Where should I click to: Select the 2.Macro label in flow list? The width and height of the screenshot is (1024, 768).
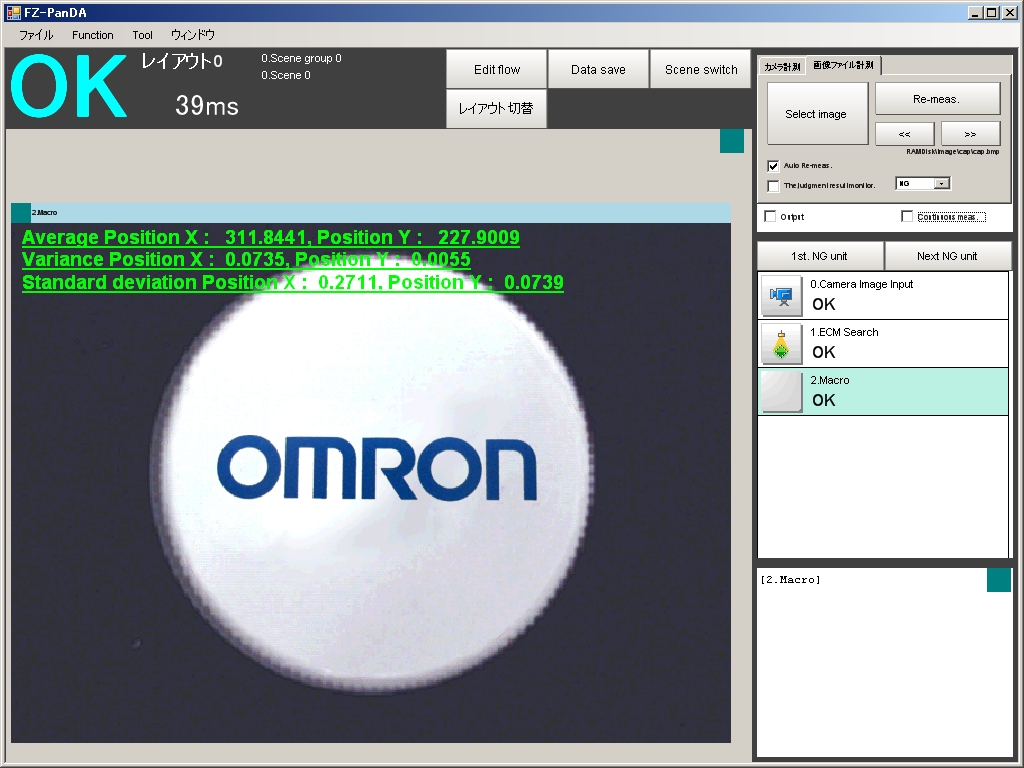[x=829, y=380]
